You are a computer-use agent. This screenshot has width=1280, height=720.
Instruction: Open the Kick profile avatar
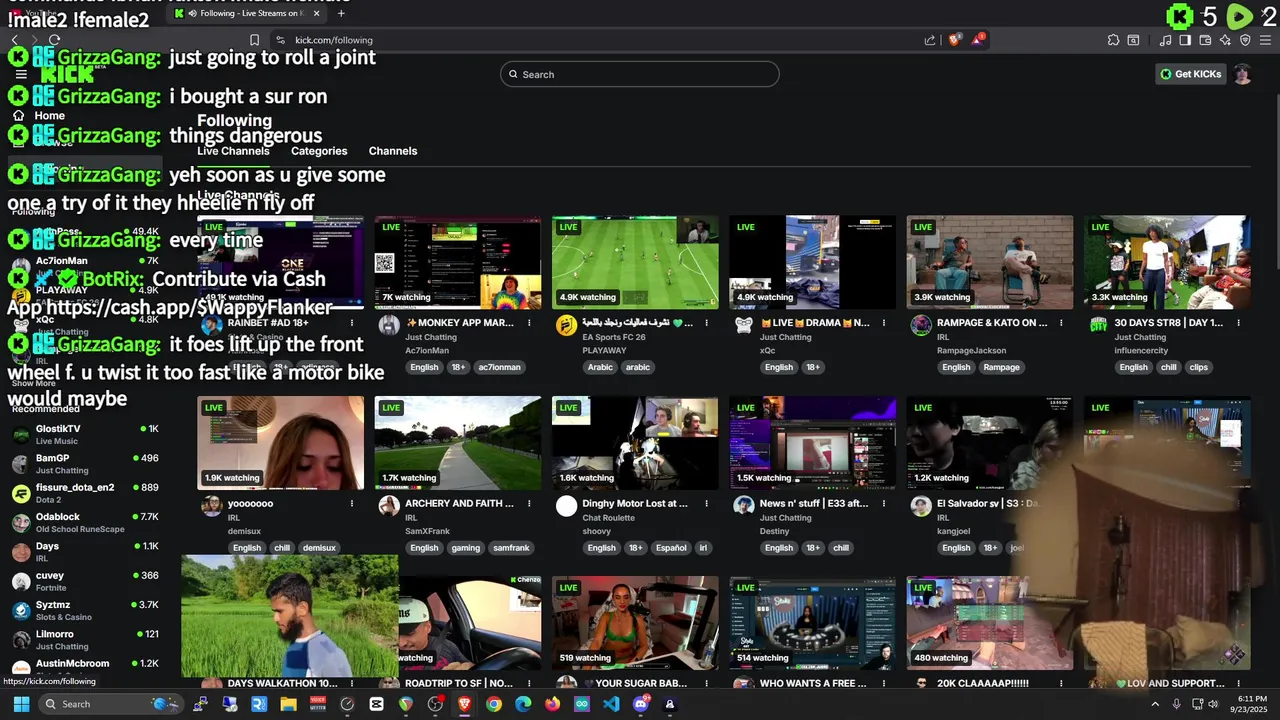1242,74
